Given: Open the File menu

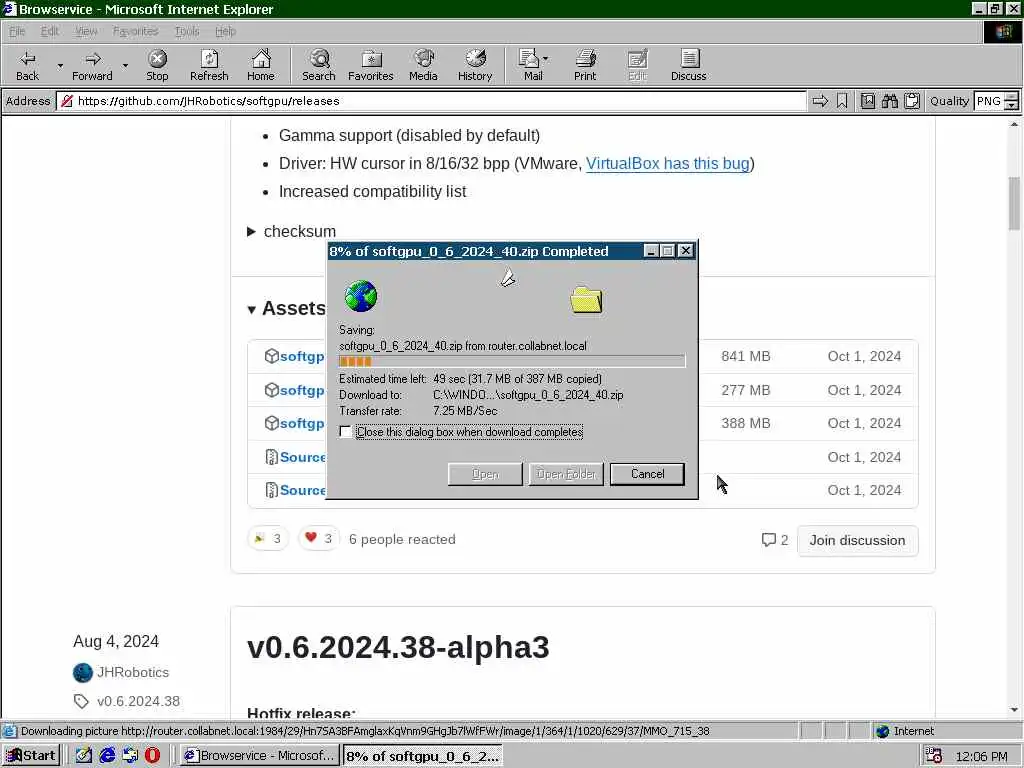Looking at the screenshot, I should coord(17,31).
